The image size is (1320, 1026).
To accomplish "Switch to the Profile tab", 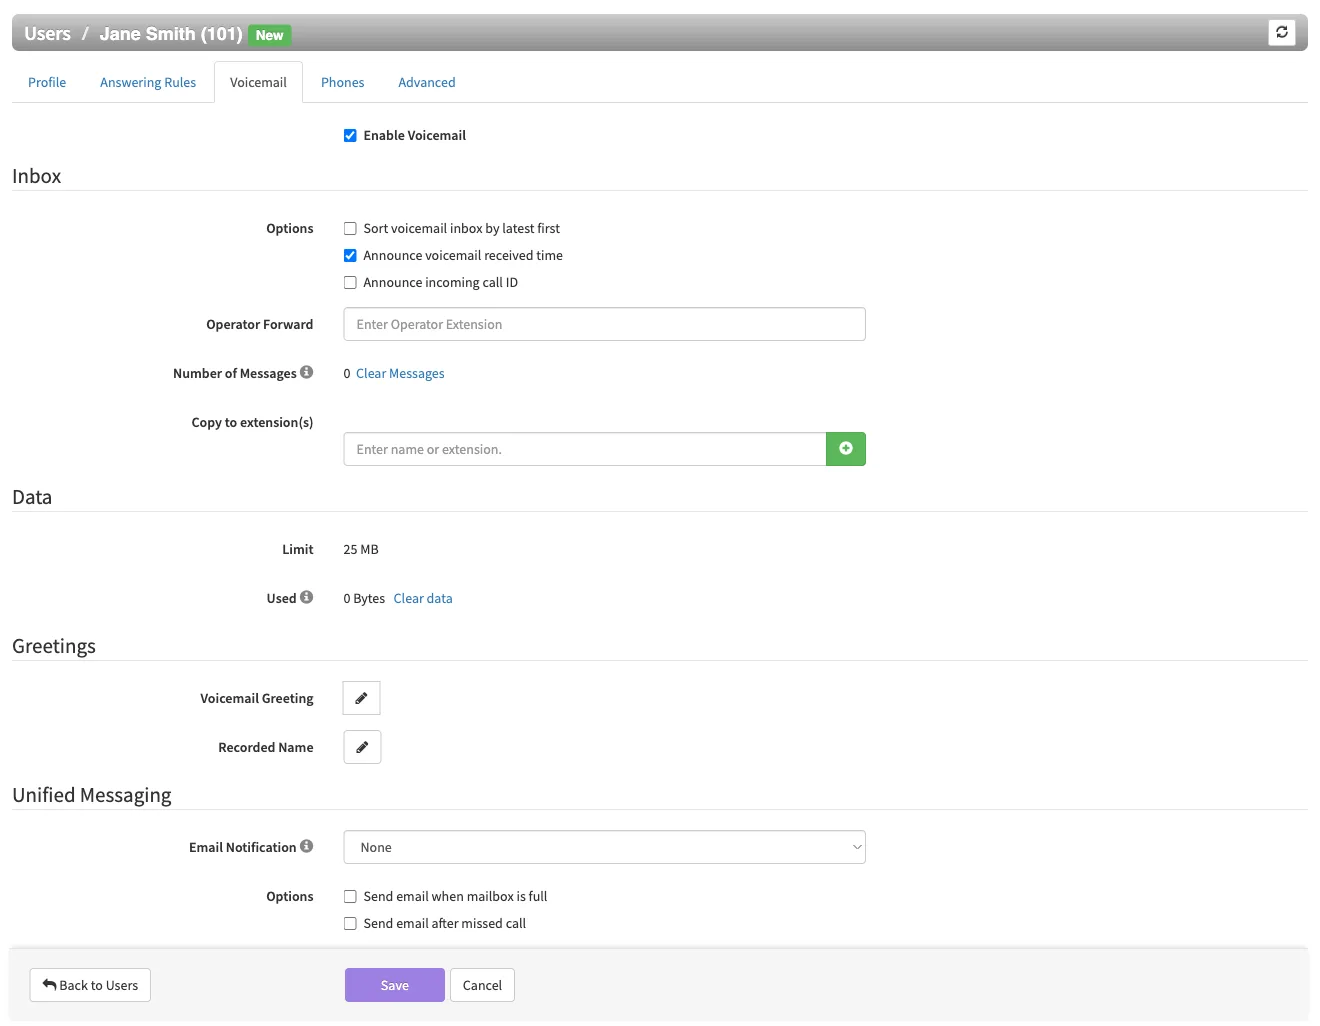I will click(x=47, y=82).
